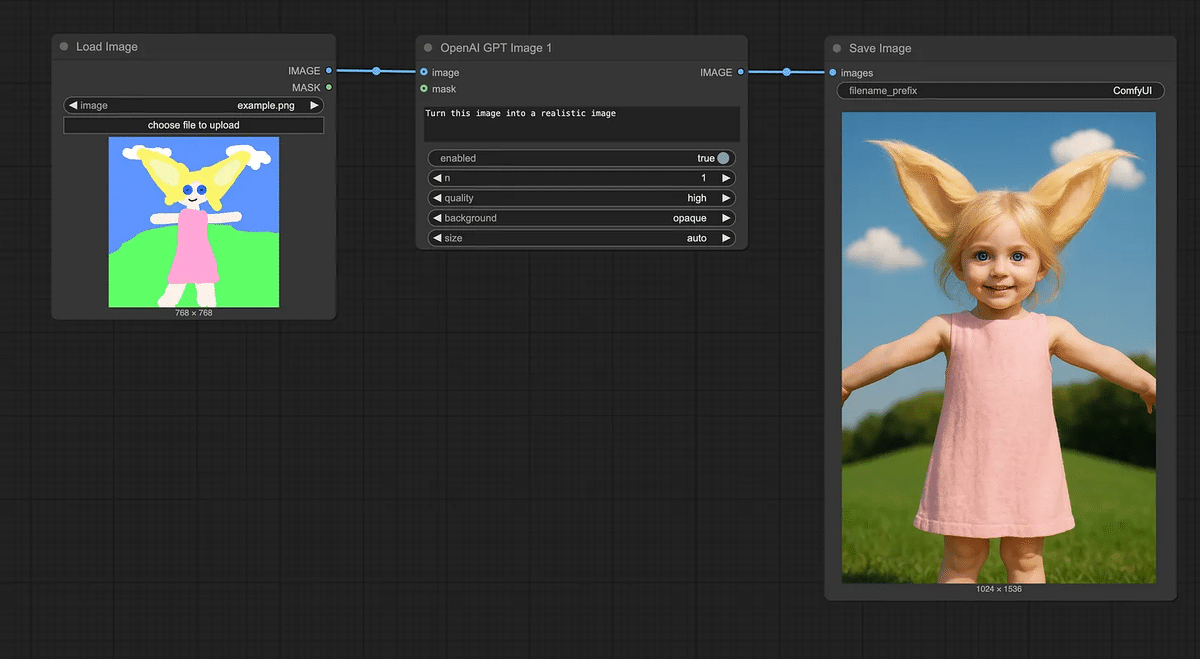Open the size dropdown showing auto
Screen dimensions: 1200x659
pos(582,238)
